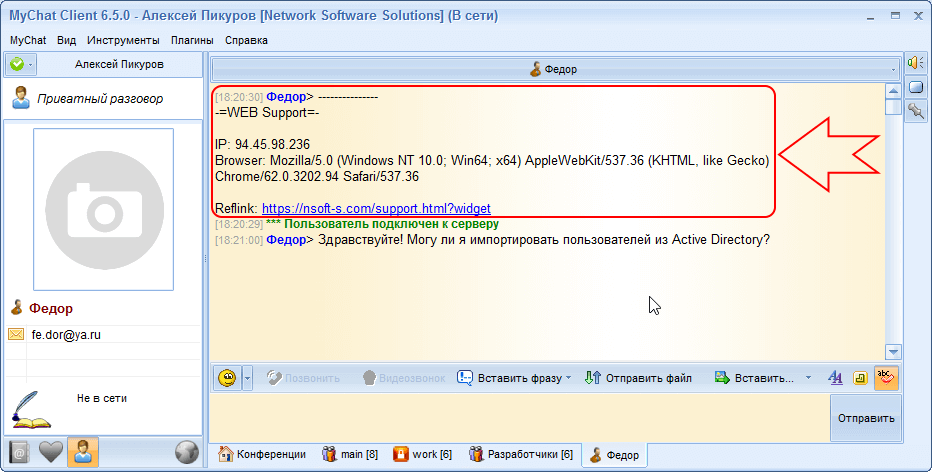
Task: Click the yellow note icon in toolbar
Action: pos(860,378)
